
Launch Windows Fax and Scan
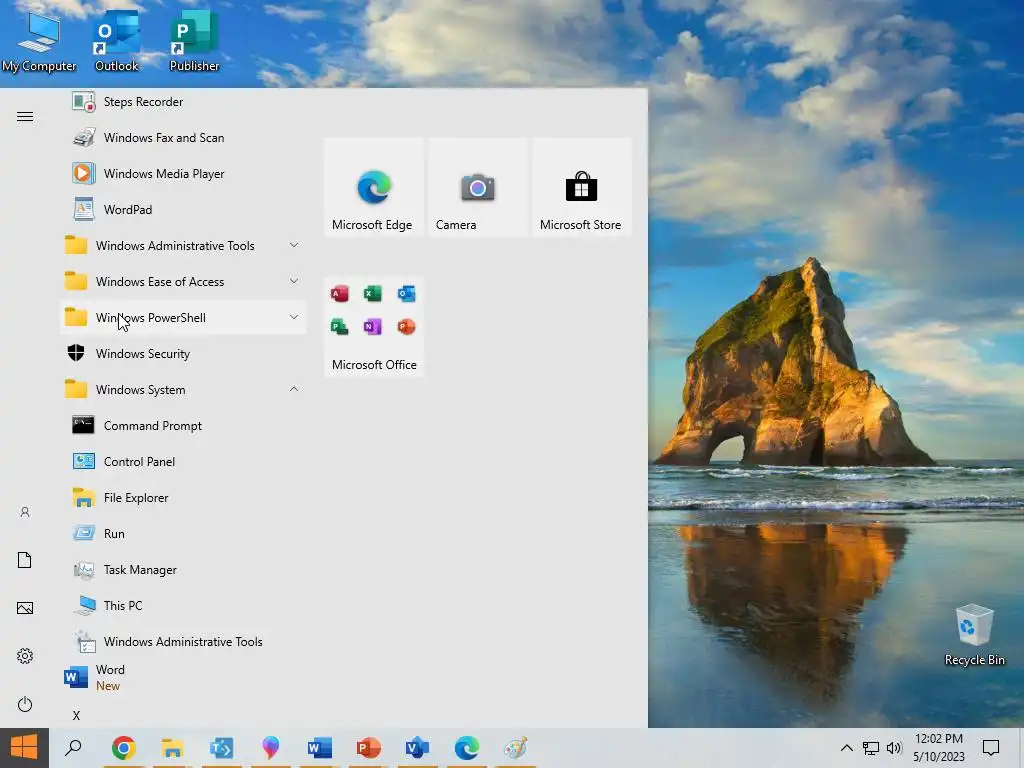(x=183, y=138)
